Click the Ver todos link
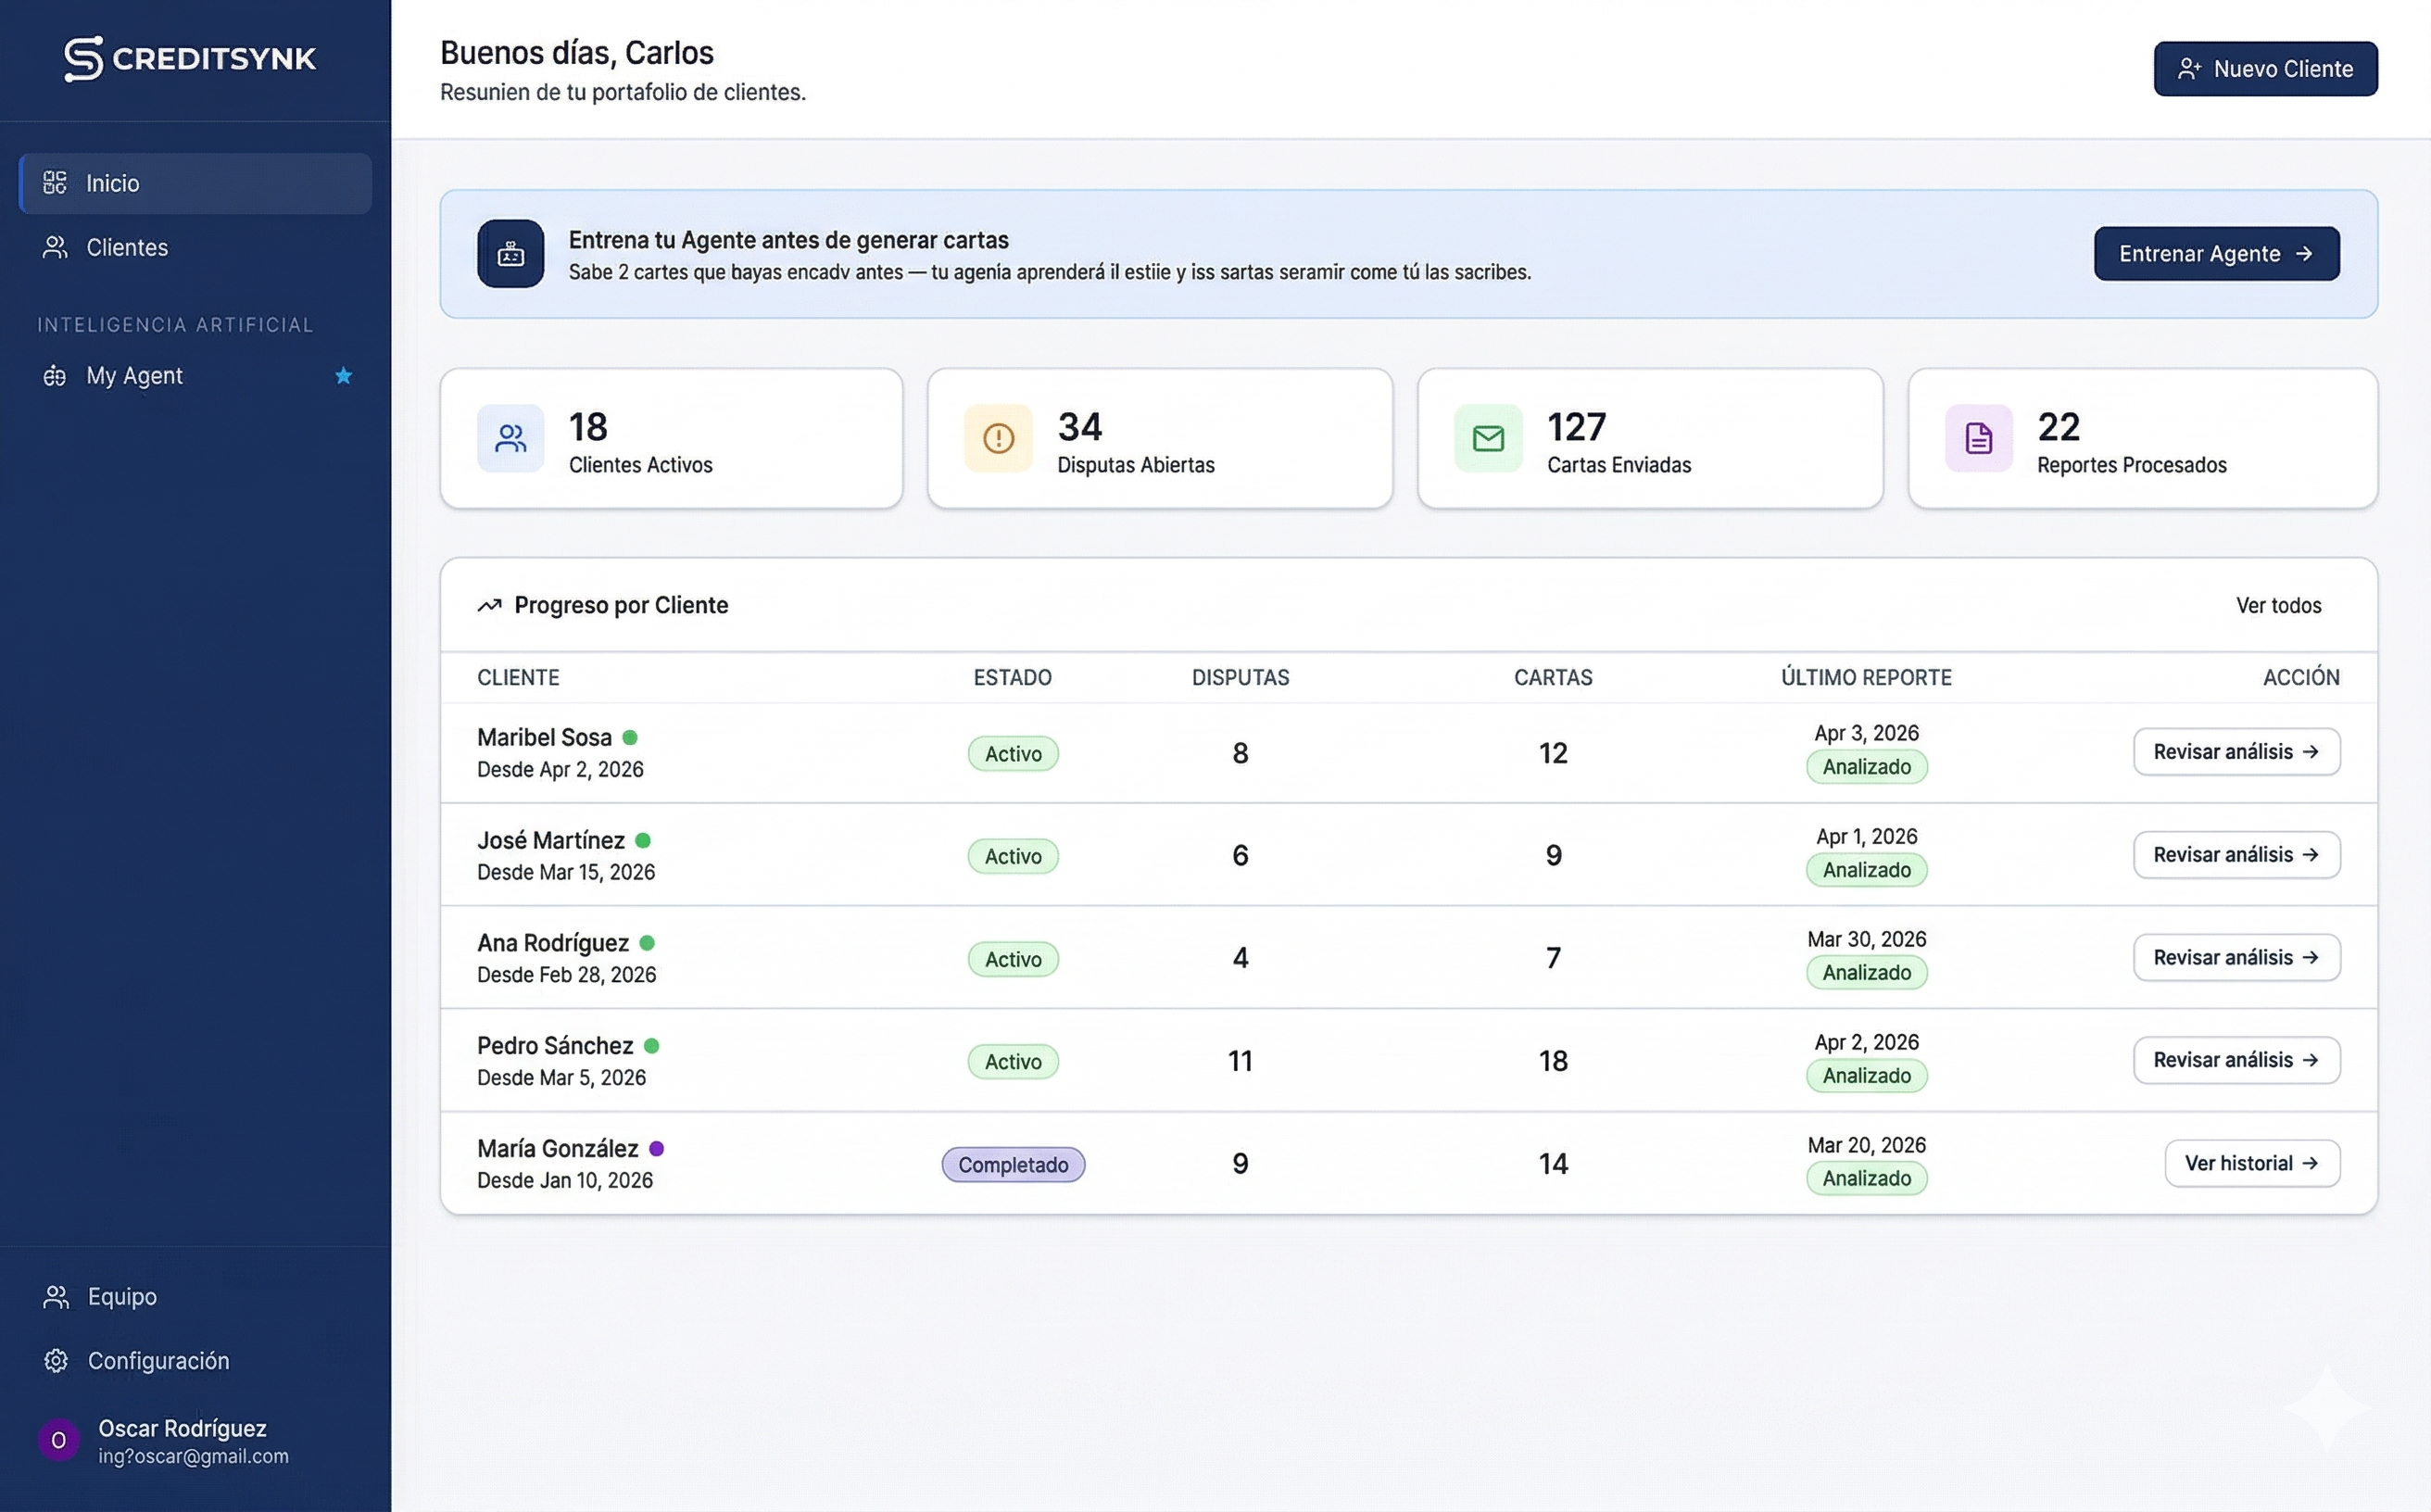2431x1512 pixels. pos(2278,605)
